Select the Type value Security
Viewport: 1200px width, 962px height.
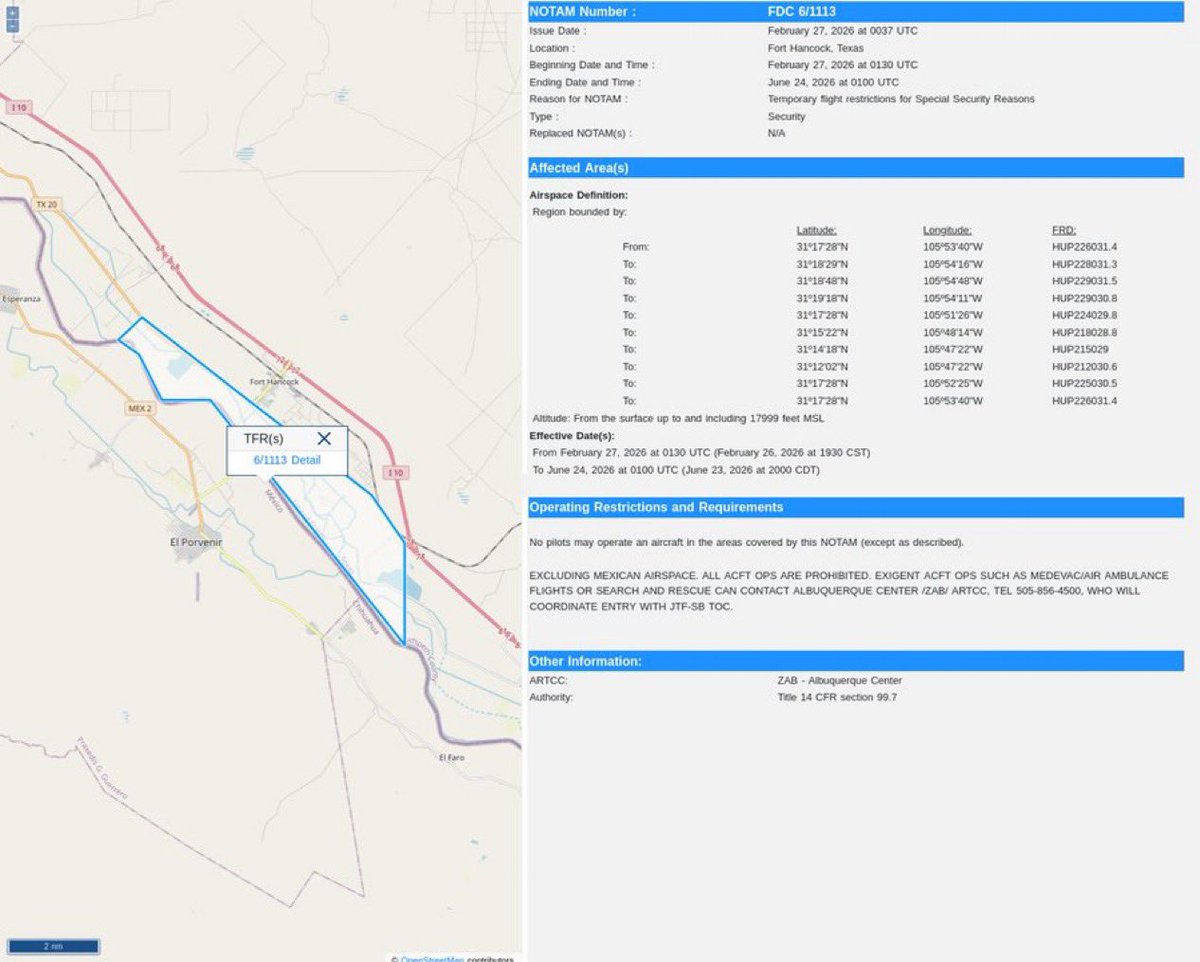(786, 116)
